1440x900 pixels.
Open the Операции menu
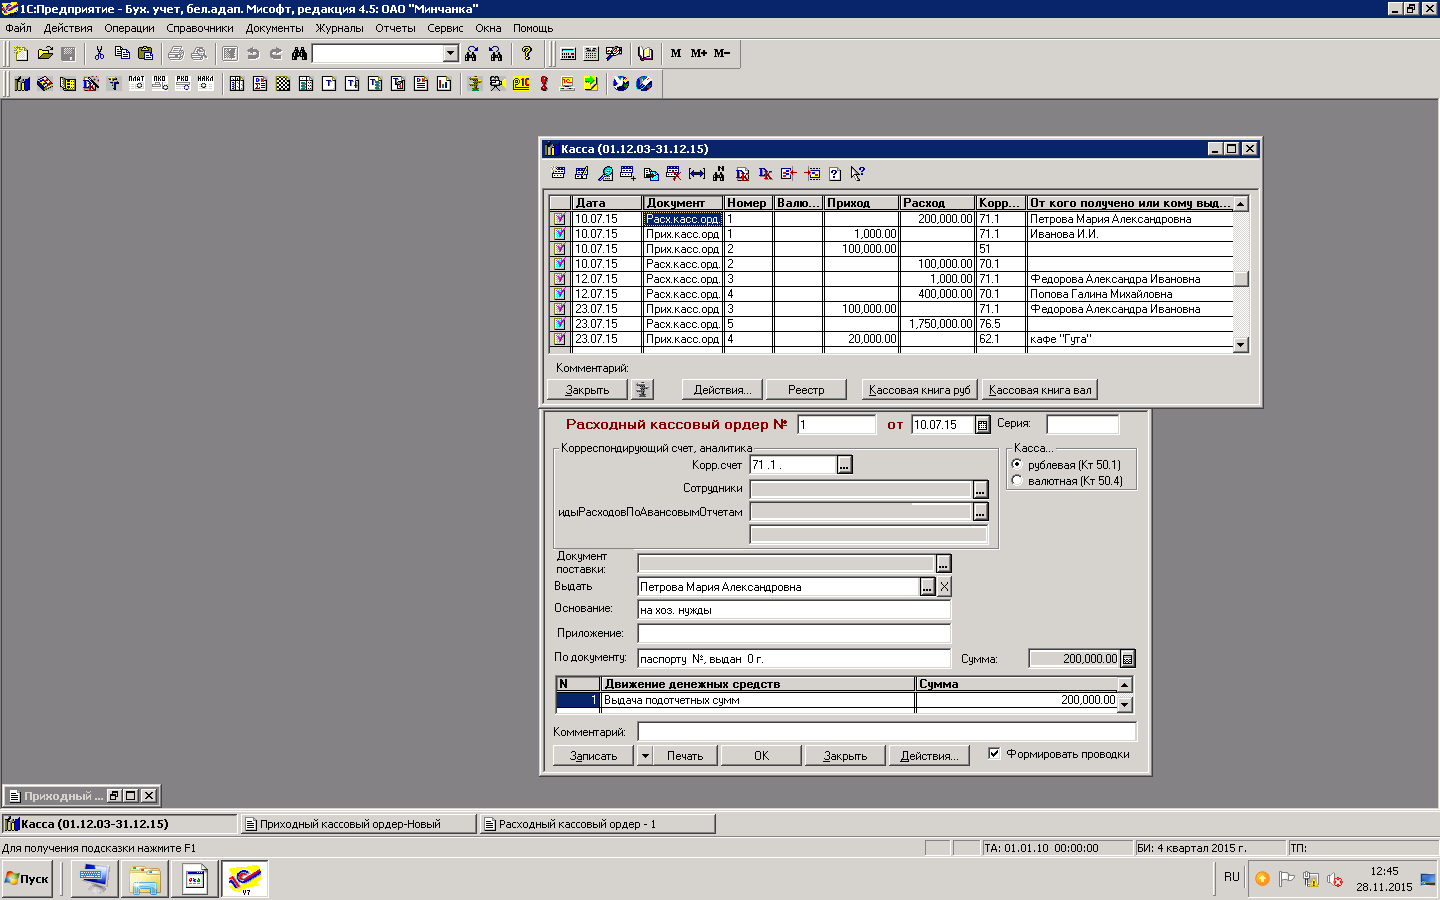(129, 28)
